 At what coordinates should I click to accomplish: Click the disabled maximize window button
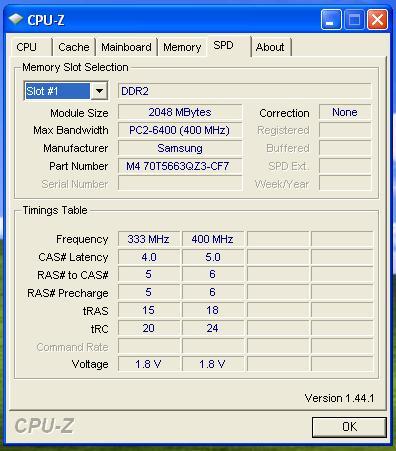click(x=354, y=20)
